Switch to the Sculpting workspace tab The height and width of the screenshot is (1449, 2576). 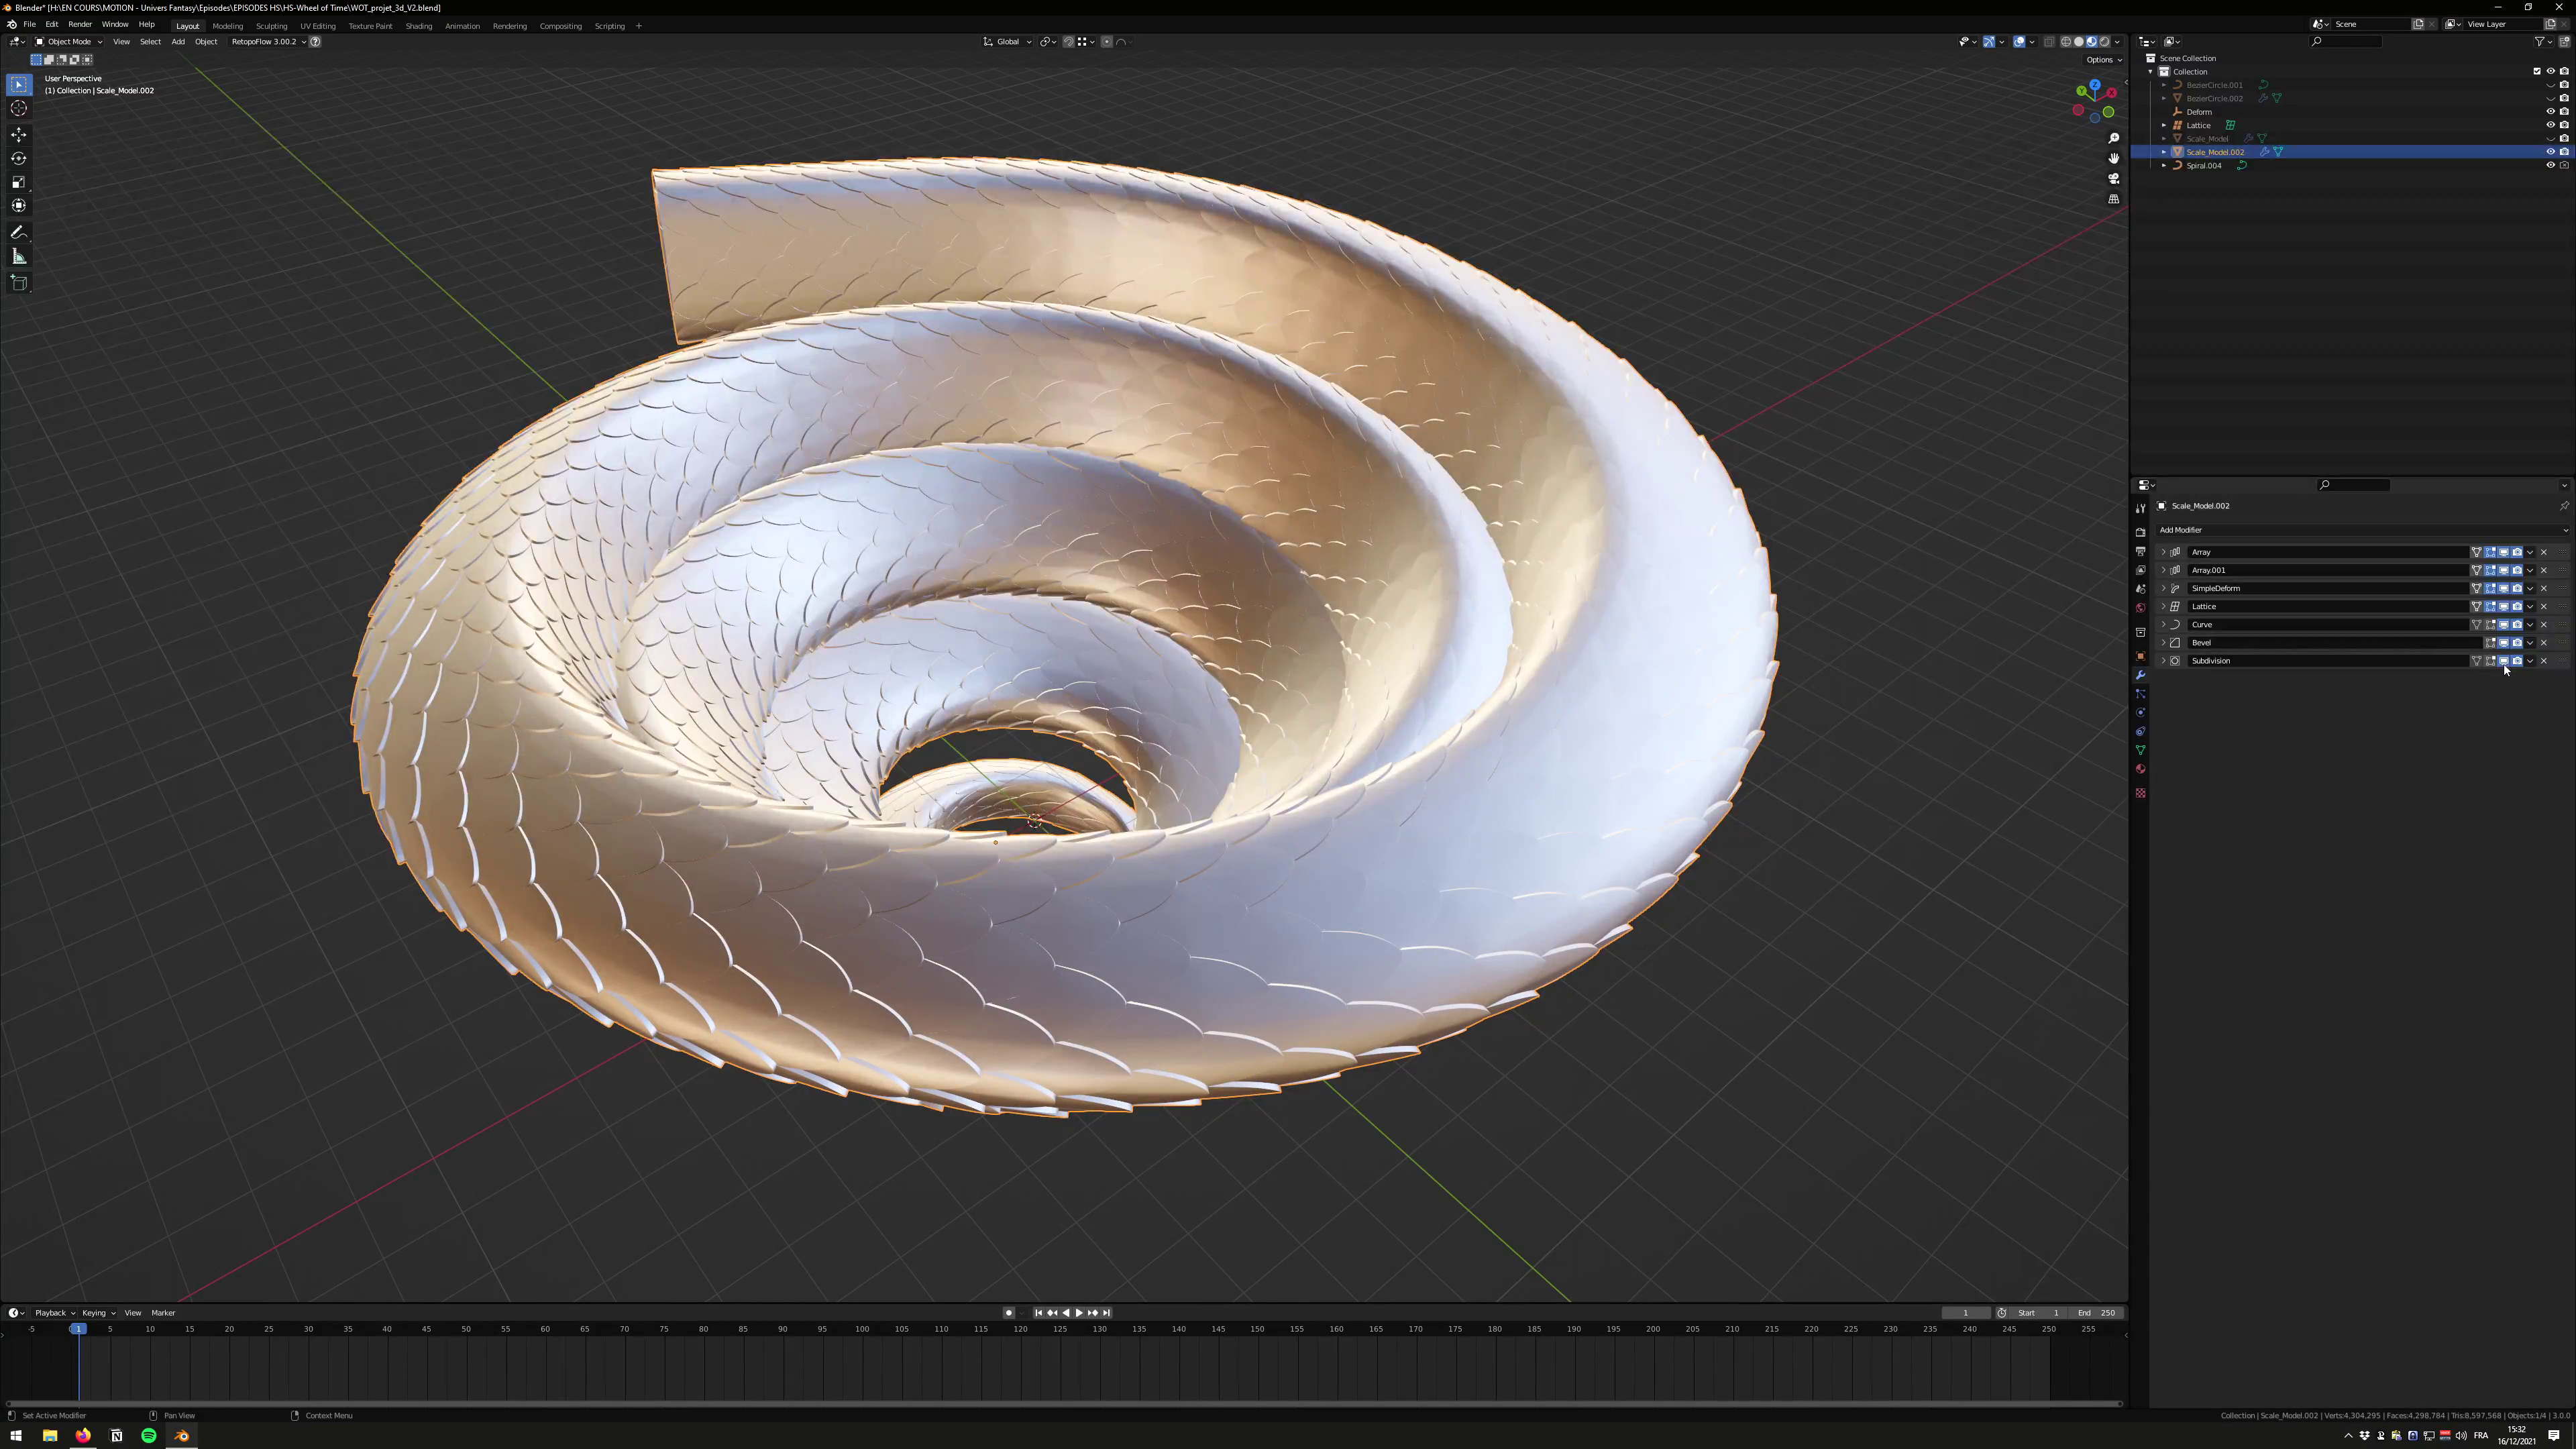click(271, 26)
